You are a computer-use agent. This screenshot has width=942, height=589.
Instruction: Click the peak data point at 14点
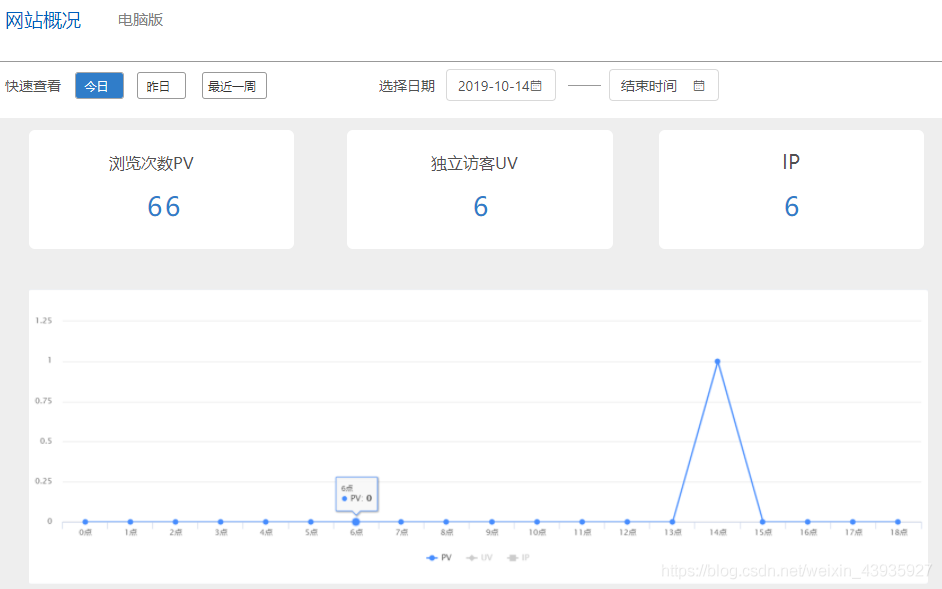coord(717,361)
